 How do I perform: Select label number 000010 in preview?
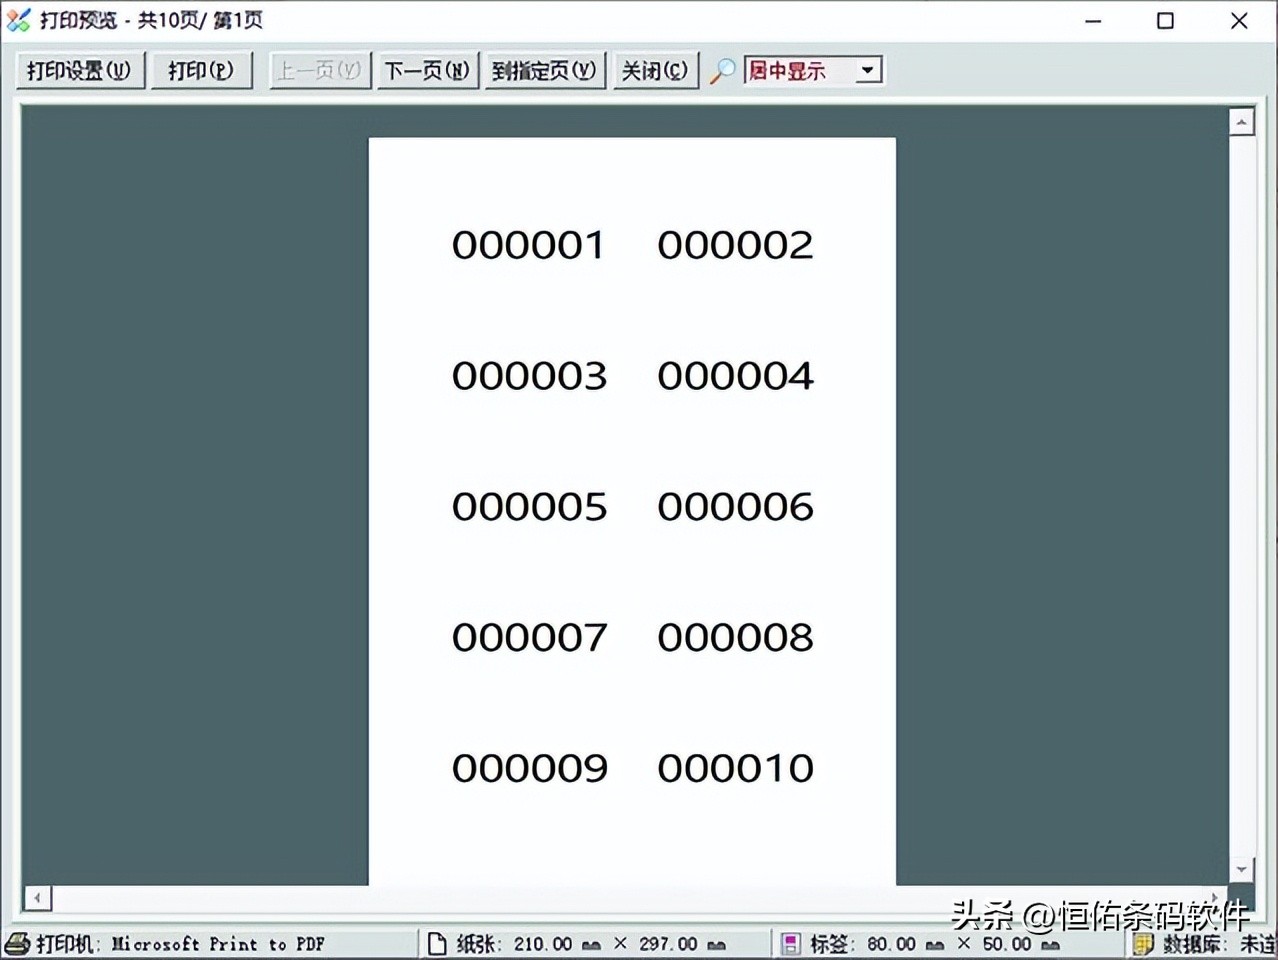[x=735, y=768]
